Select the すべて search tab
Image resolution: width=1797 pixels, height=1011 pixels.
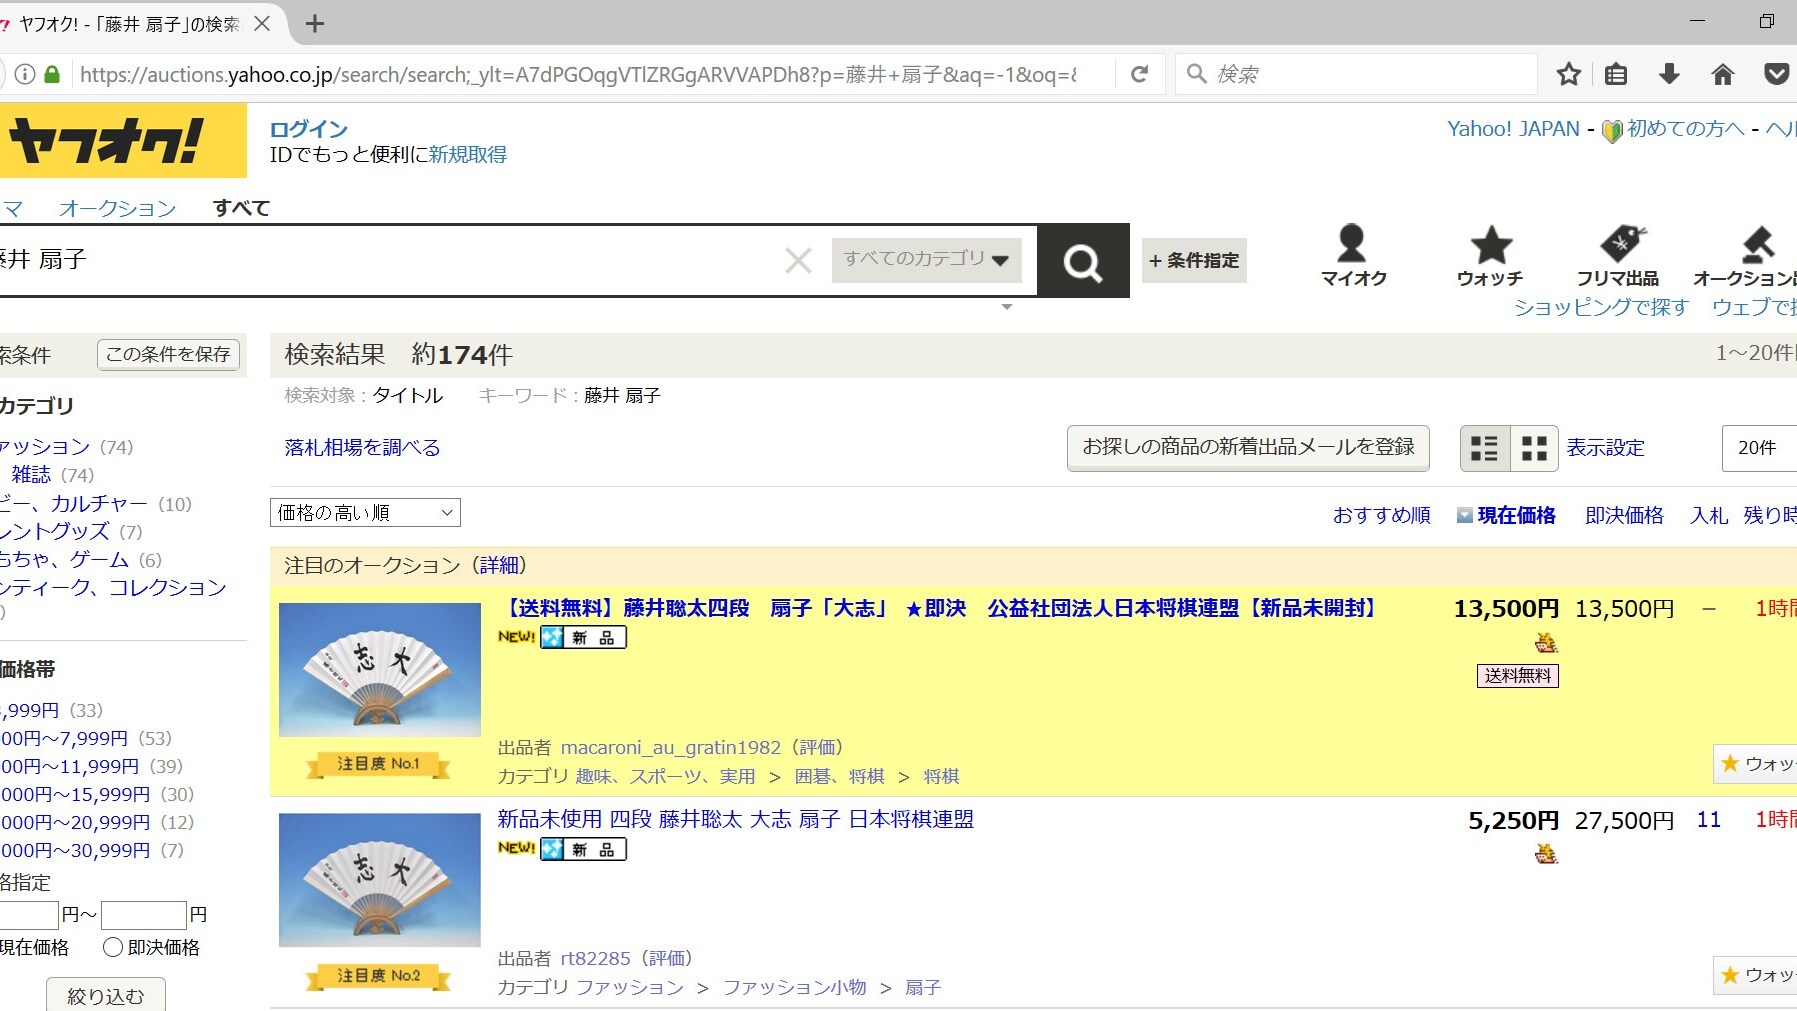coord(241,208)
